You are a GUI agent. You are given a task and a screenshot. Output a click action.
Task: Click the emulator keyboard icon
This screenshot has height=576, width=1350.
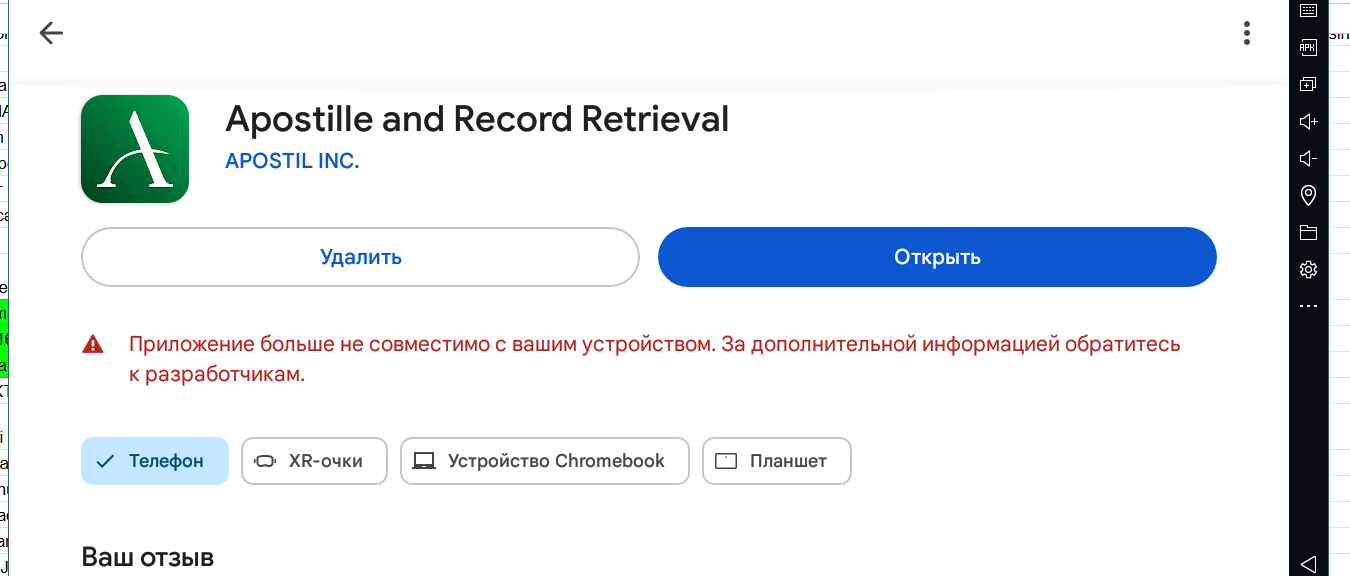[1308, 10]
